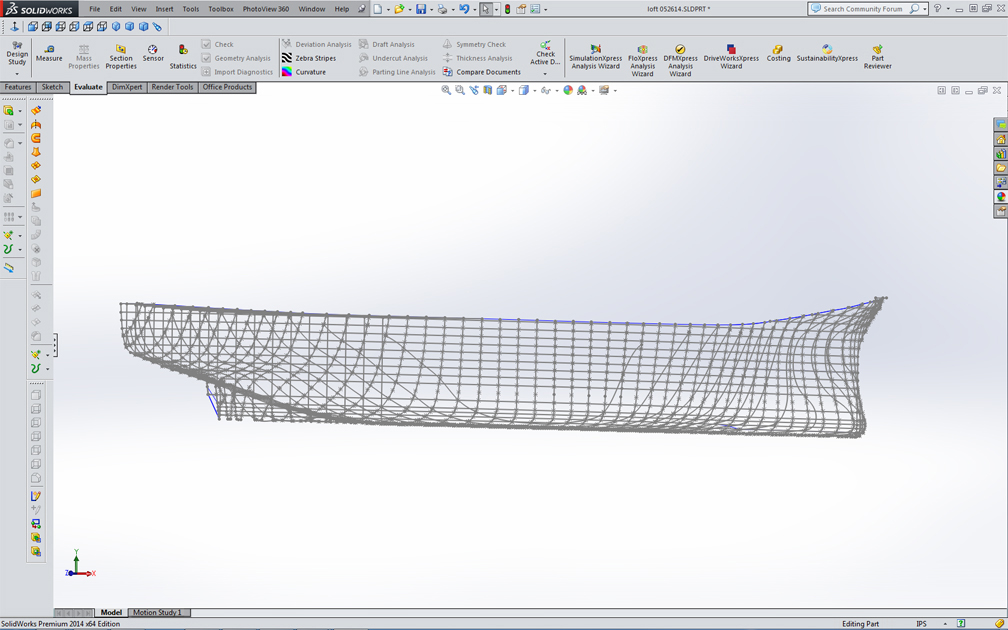Open Compare Documents tool
Screen dimensions: 1008x630
point(482,72)
